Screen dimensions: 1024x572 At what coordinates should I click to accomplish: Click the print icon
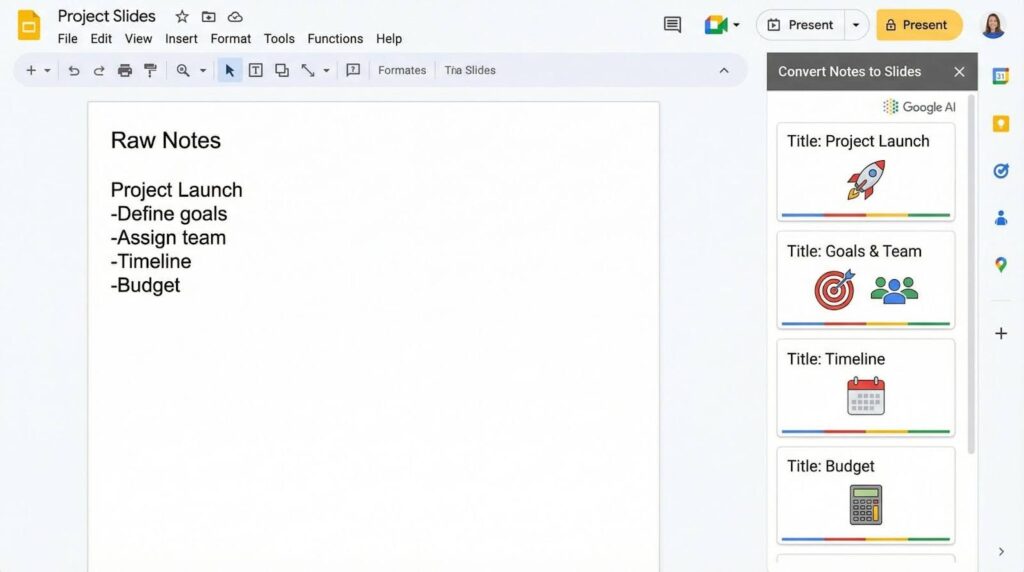(125, 71)
